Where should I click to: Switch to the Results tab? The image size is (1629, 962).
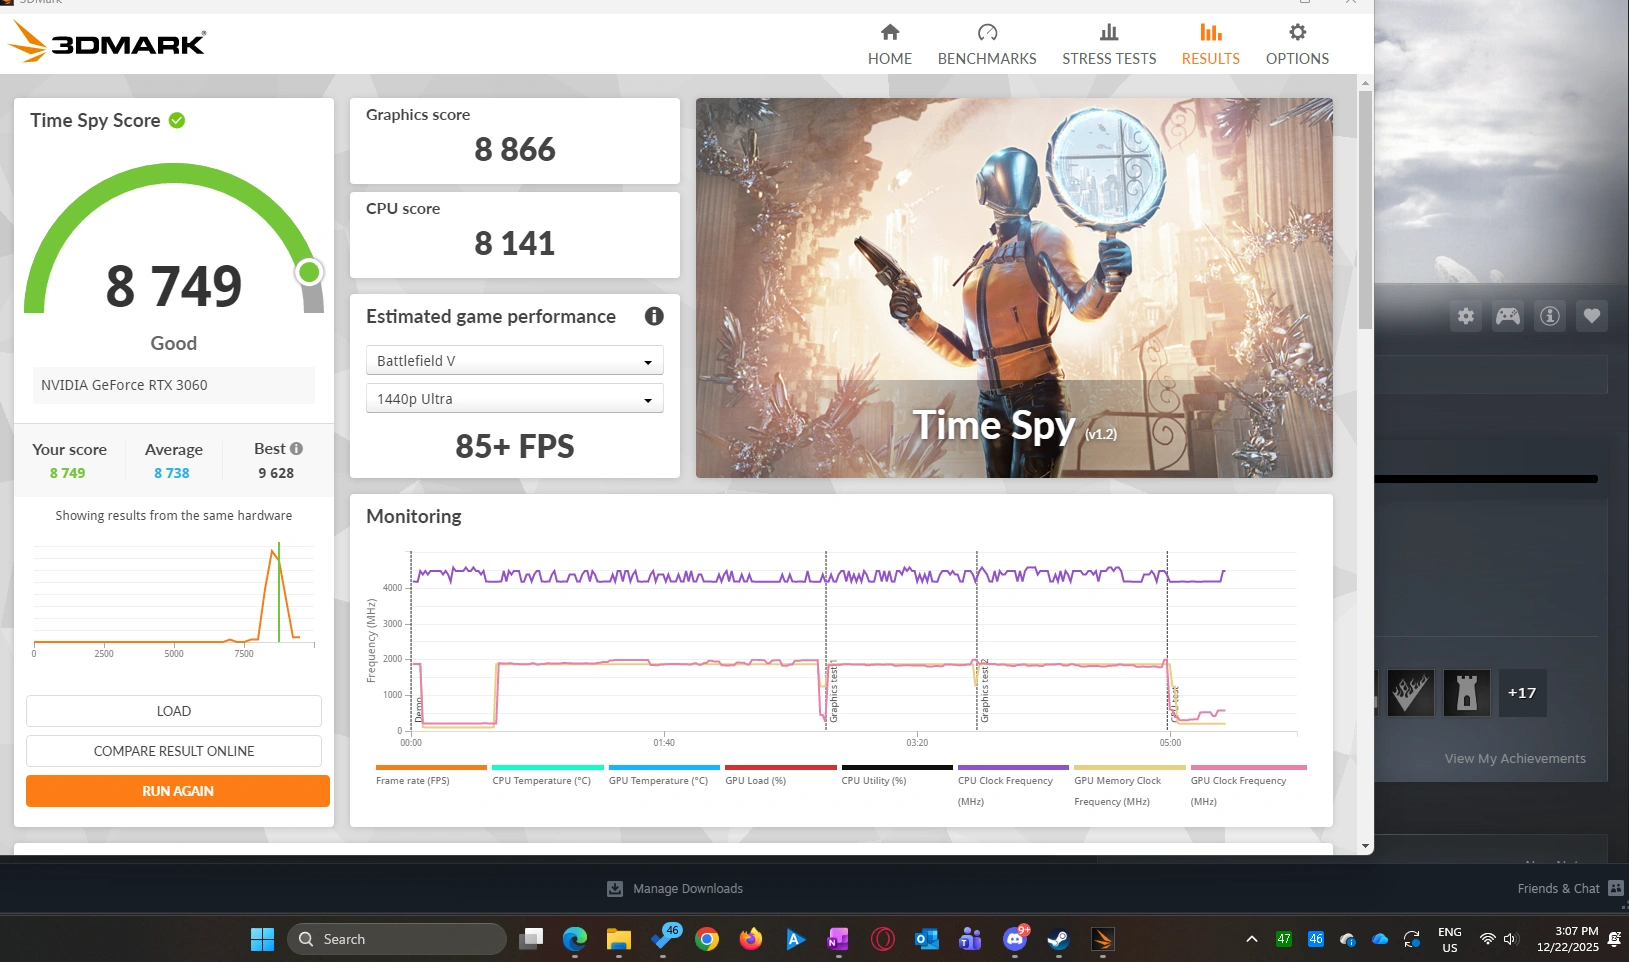coord(1210,45)
